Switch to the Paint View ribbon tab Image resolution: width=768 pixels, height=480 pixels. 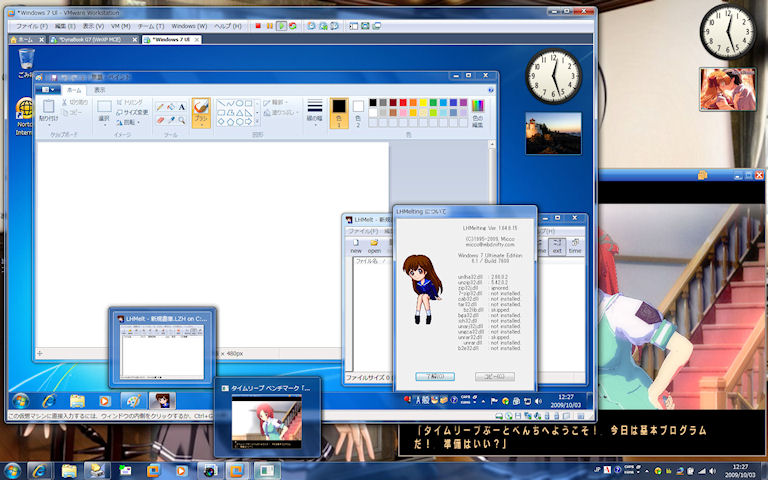100,90
